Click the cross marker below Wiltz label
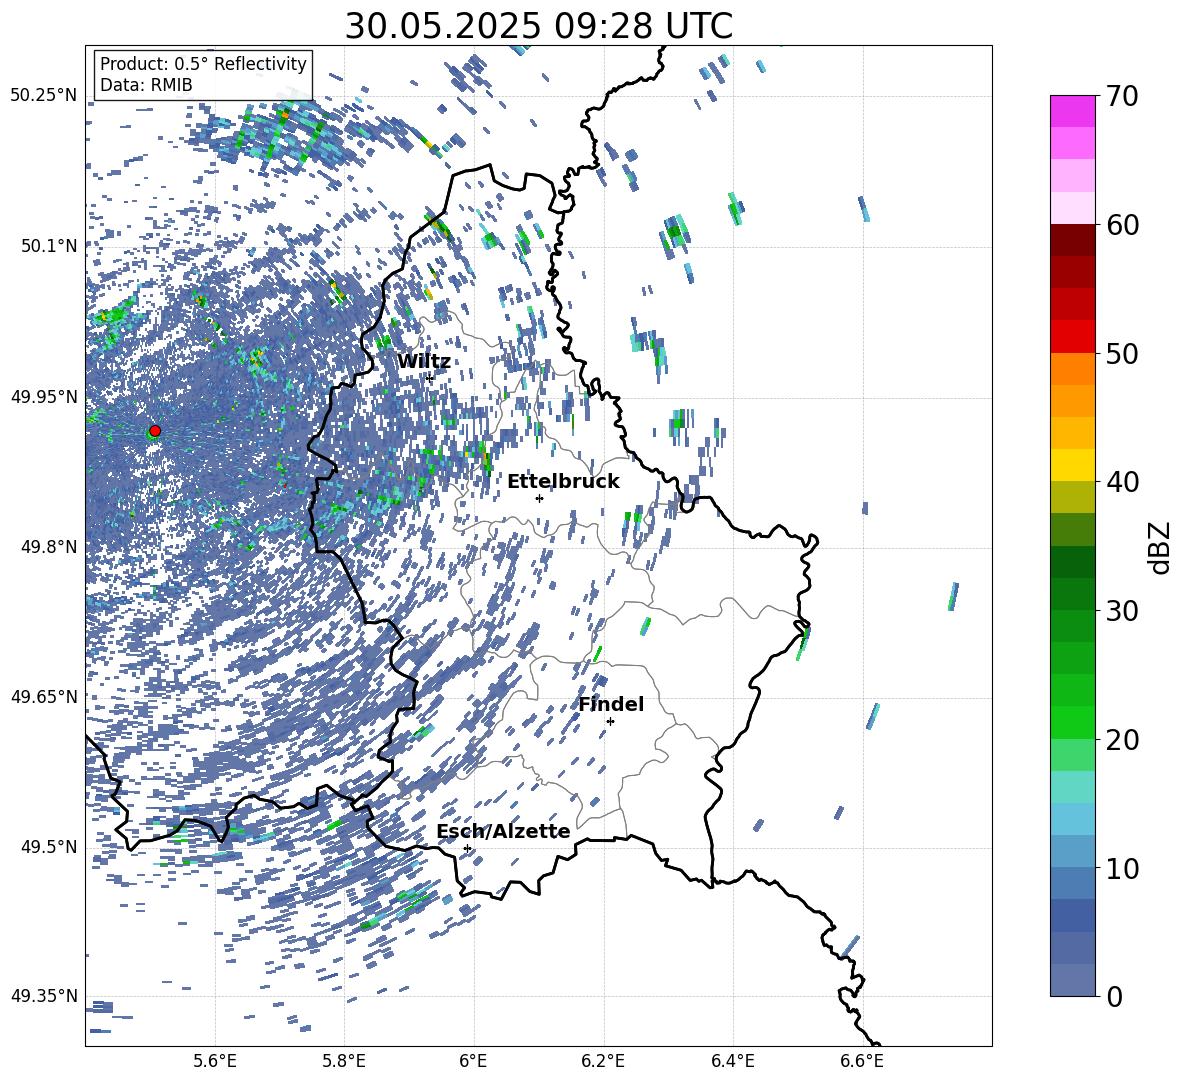 [430, 378]
